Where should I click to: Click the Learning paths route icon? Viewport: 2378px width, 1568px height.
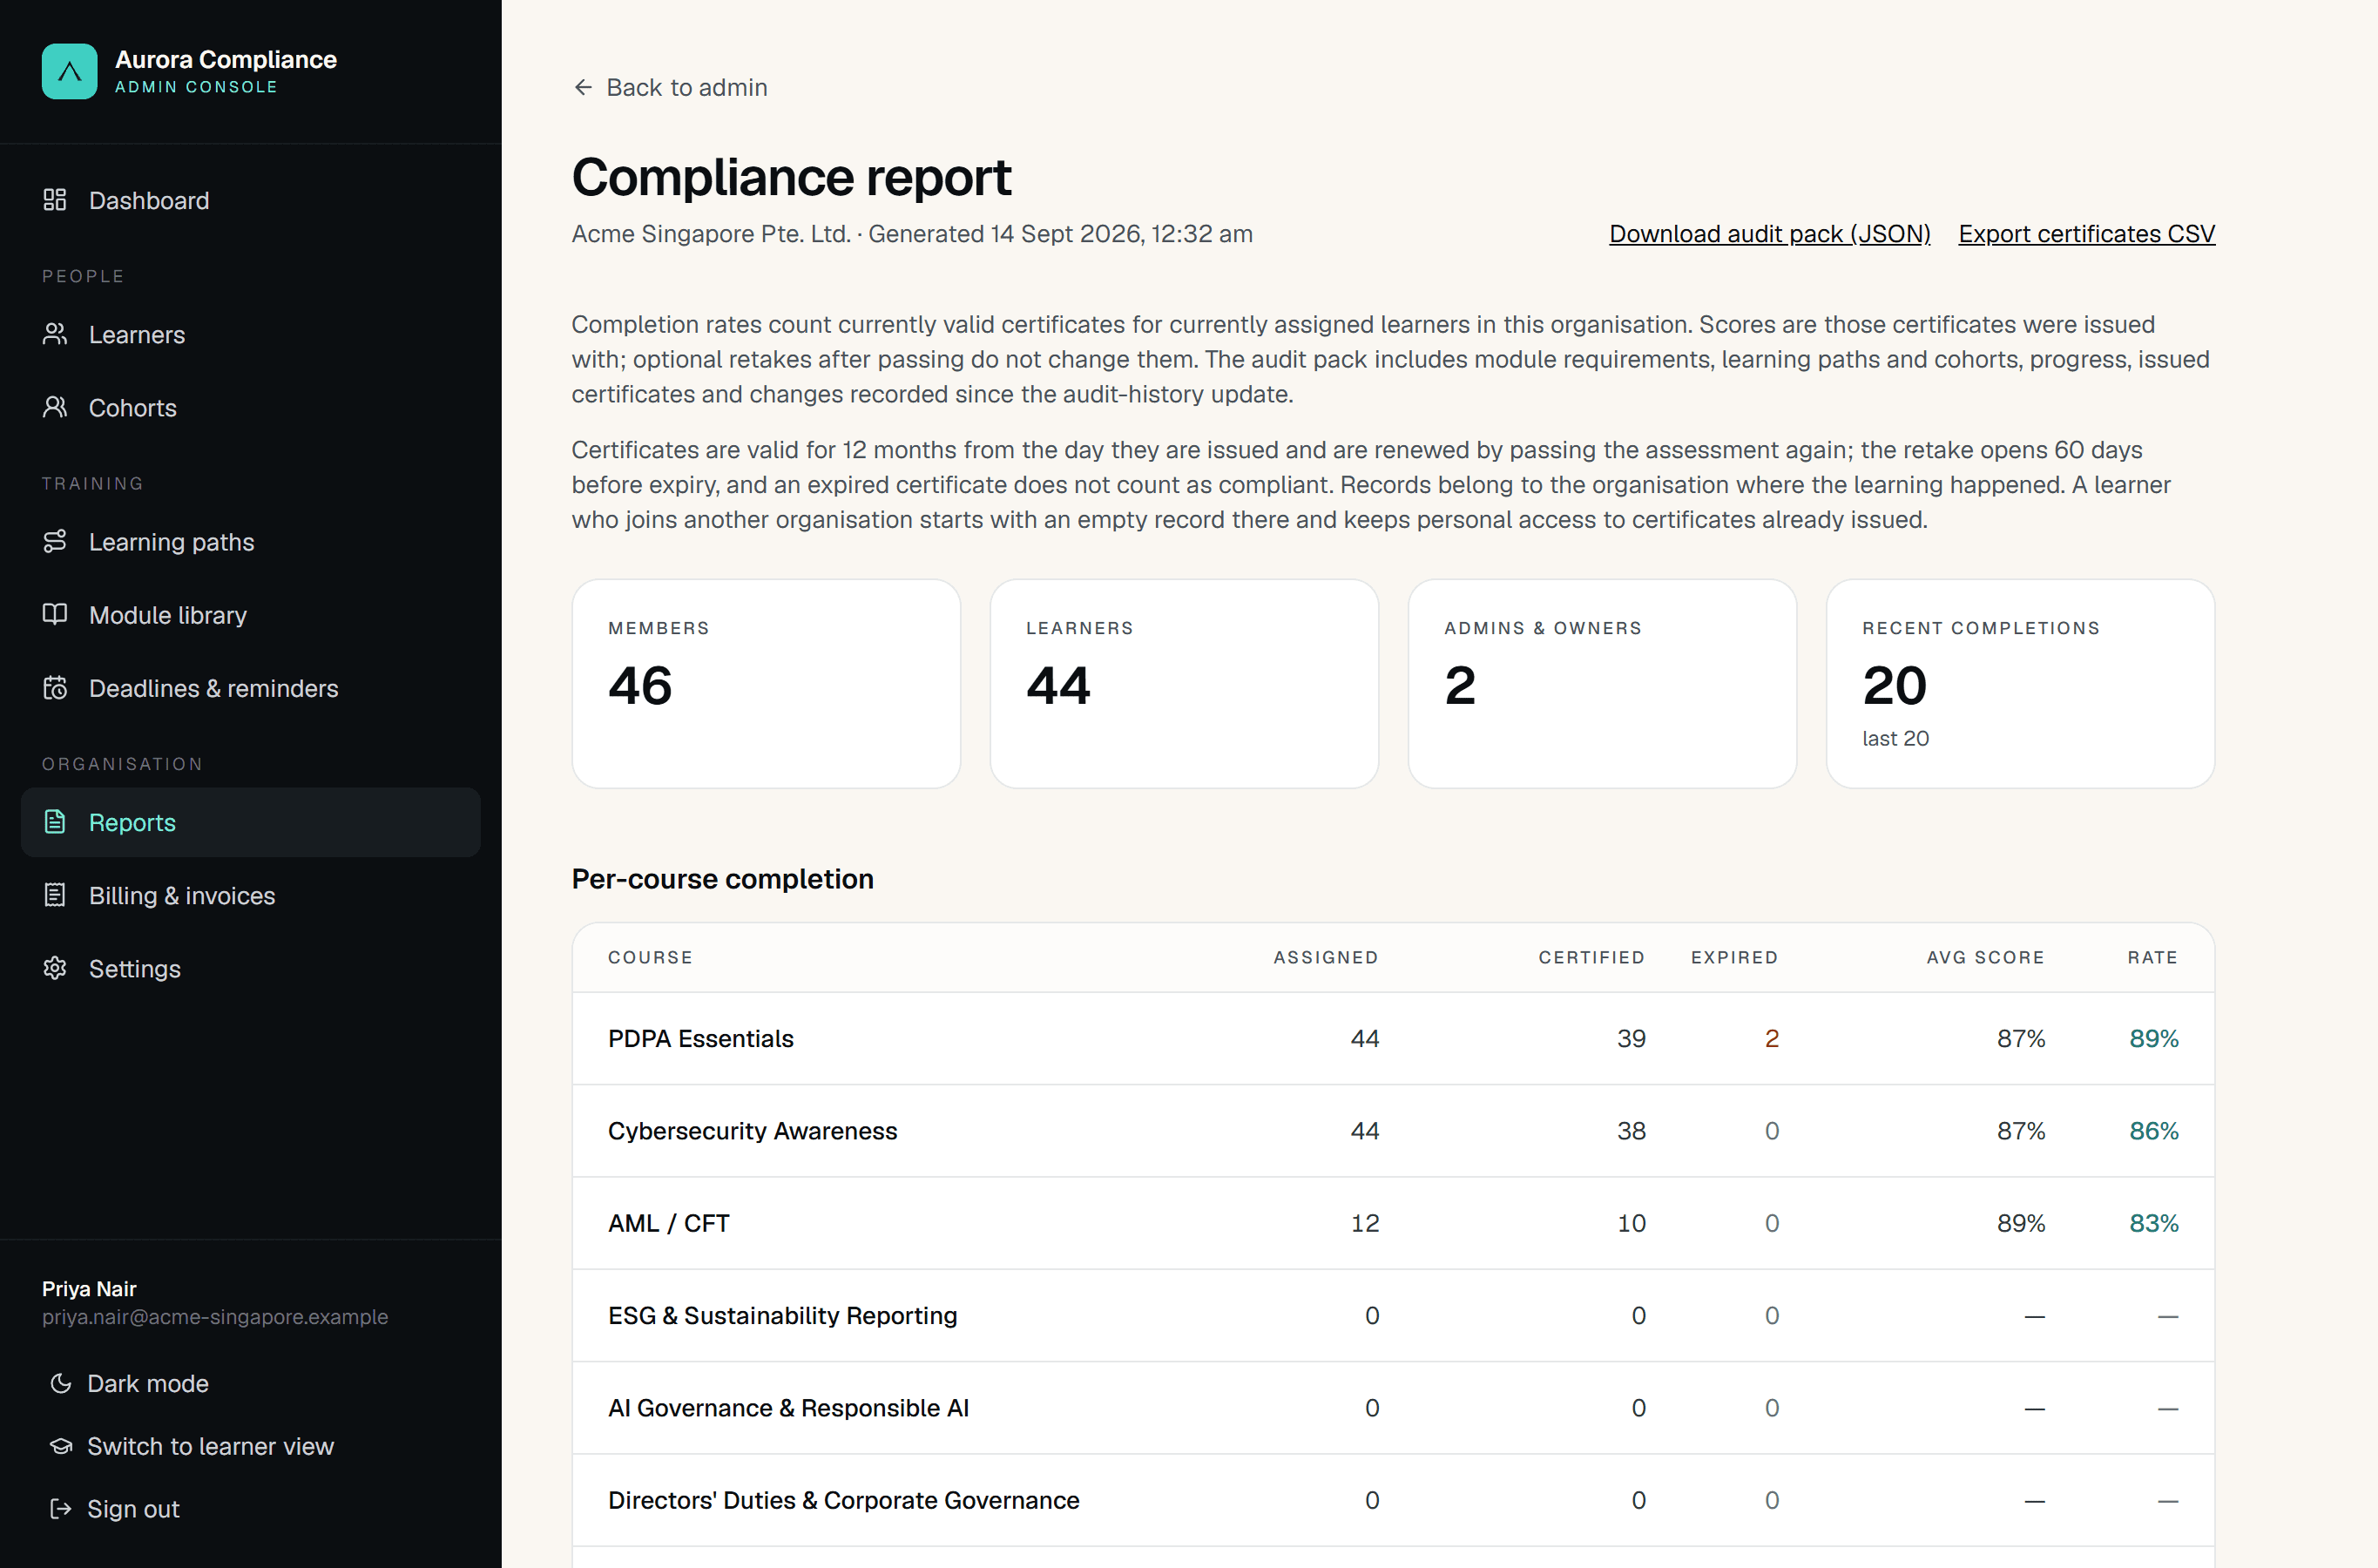(55, 541)
